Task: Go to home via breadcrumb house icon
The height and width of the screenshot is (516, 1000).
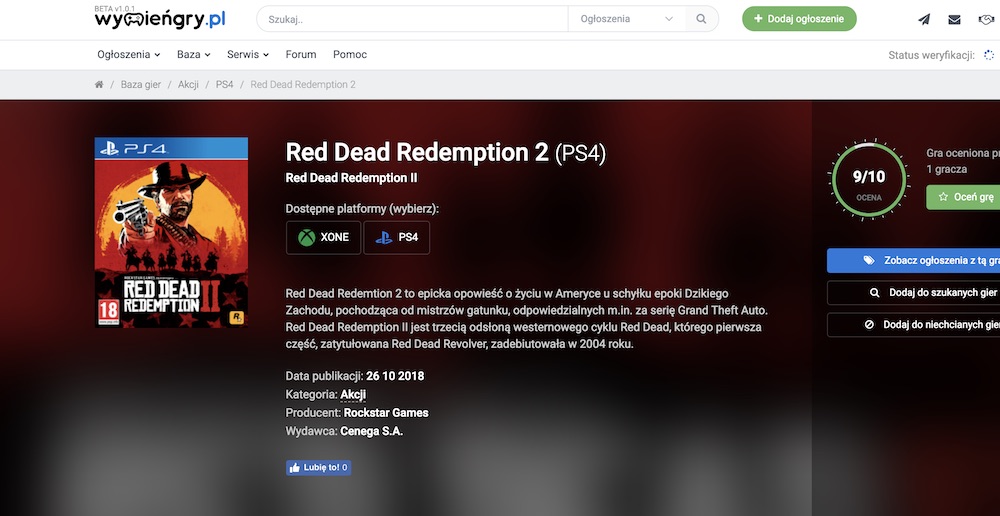Action: tap(99, 84)
